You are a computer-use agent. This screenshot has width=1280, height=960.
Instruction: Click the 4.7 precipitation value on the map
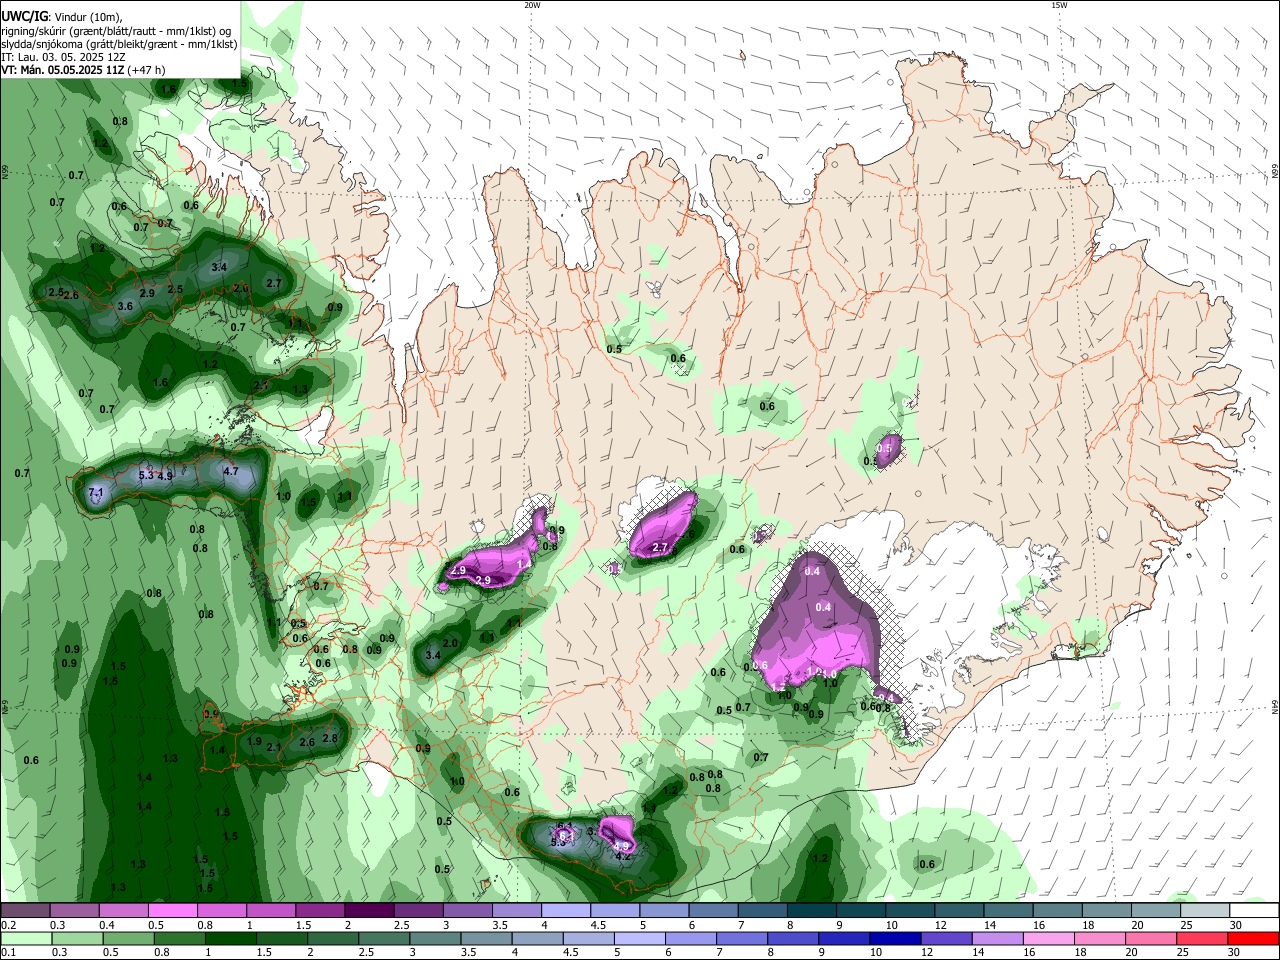click(x=230, y=471)
